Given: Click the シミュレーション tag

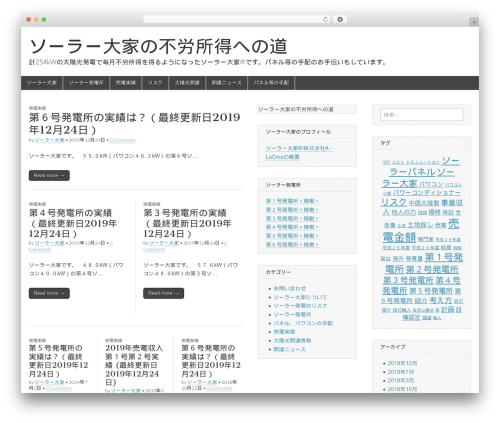Looking at the screenshot, I should (x=423, y=162).
